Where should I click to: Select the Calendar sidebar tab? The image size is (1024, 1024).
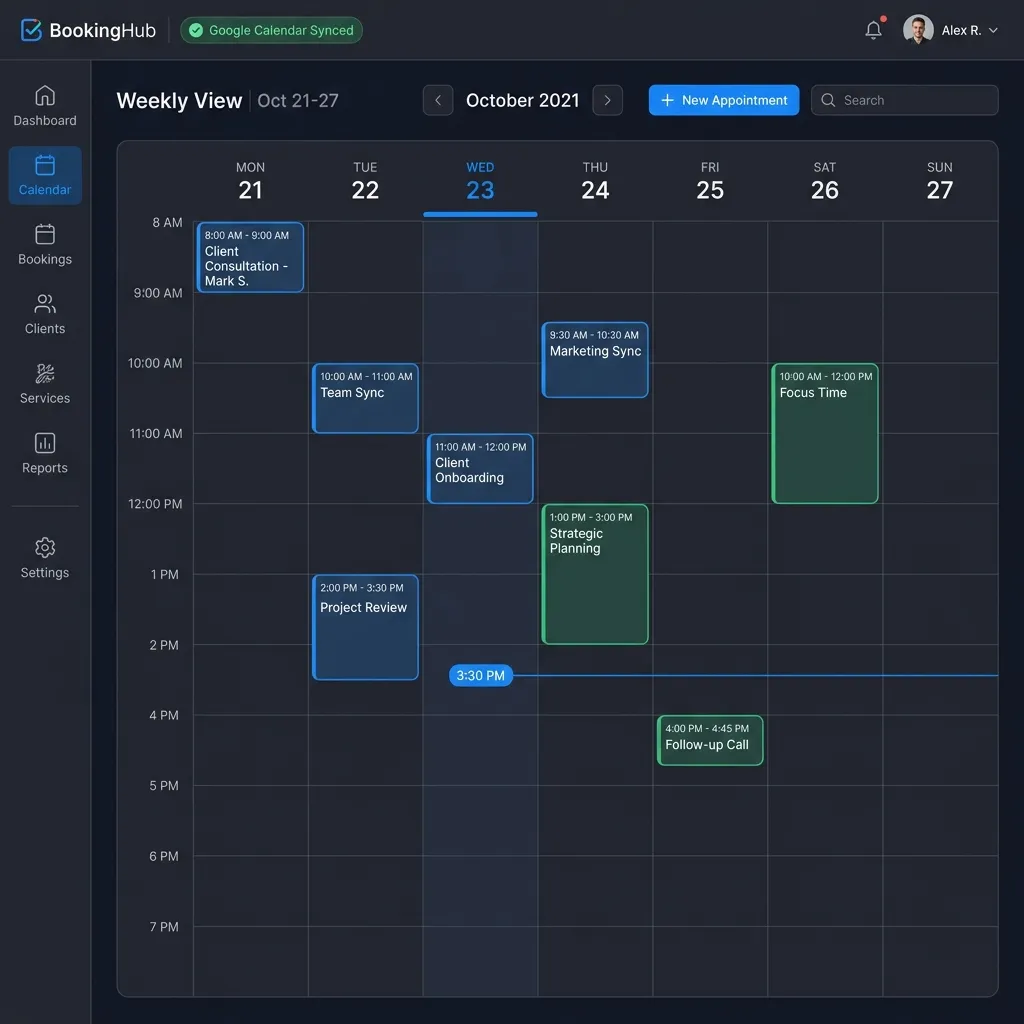point(44,176)
